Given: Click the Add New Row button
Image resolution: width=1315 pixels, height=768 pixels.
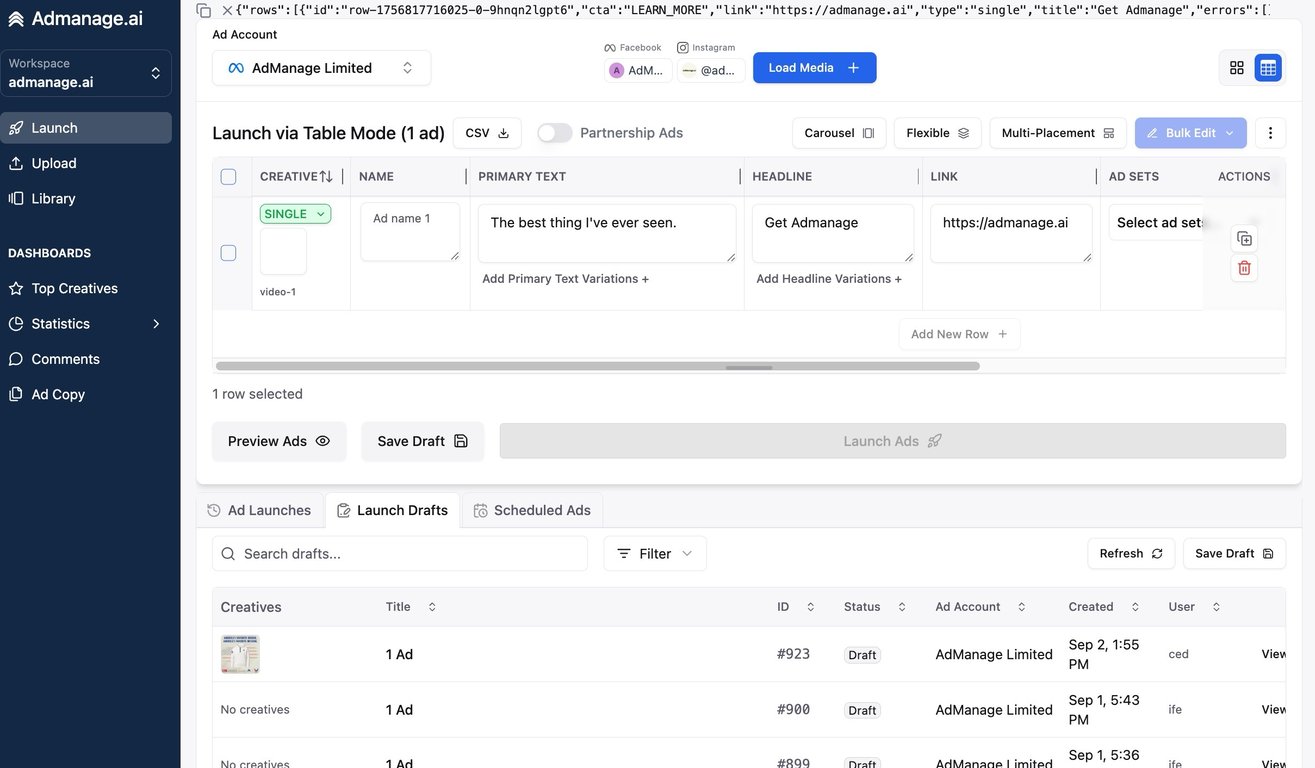Looking at the screenshot, I should (959, 334).
